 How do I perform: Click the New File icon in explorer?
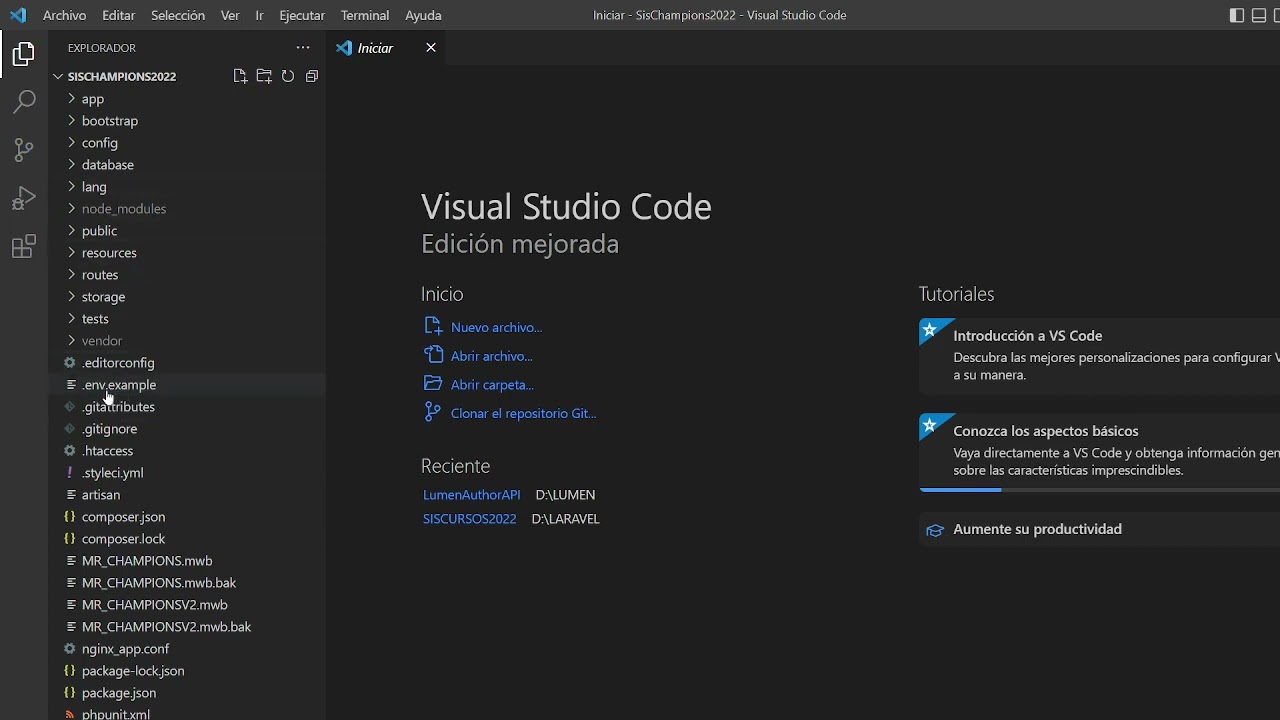[x=240, y=76]
